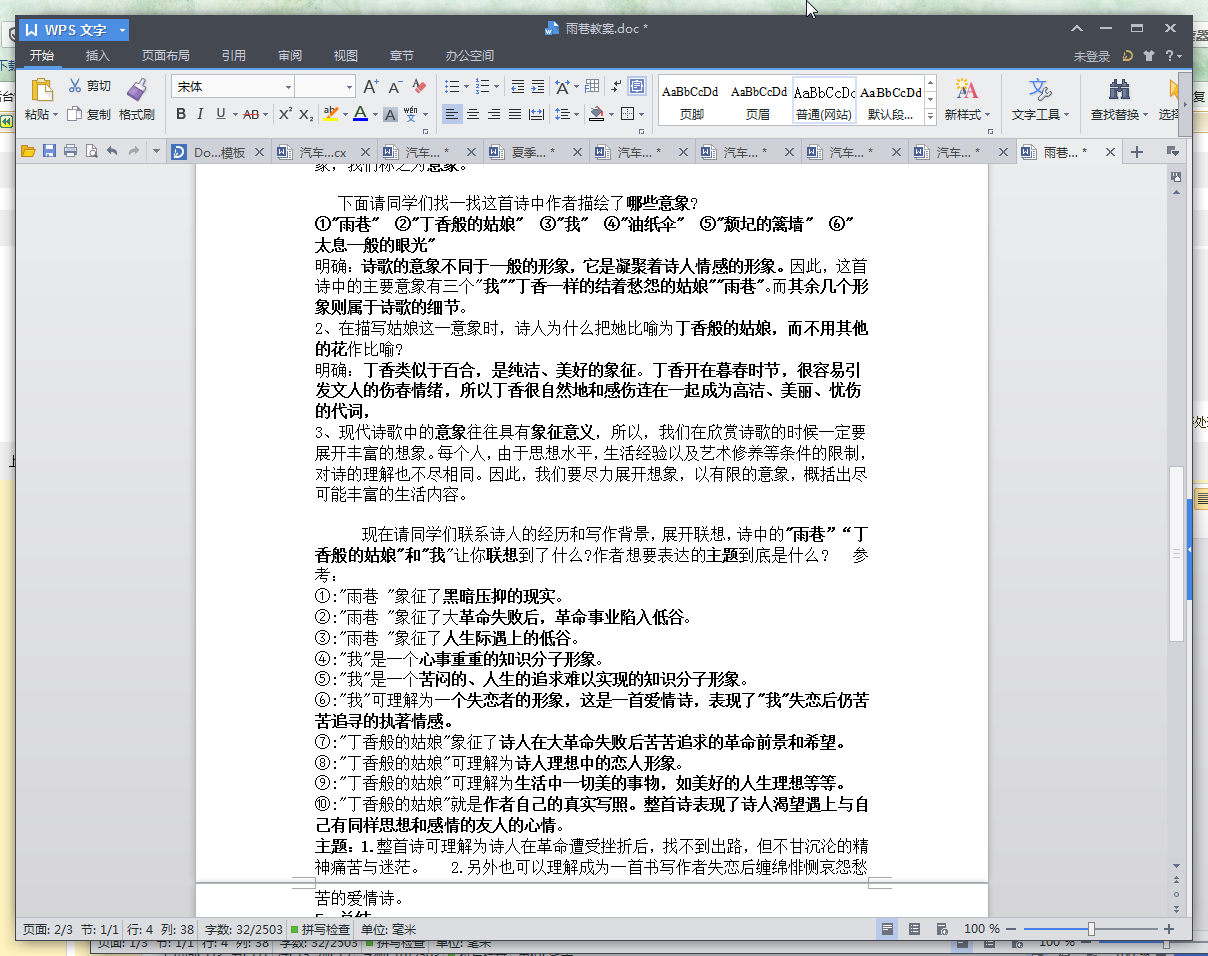Close the Do...模板 document tab

click(259, 152)
